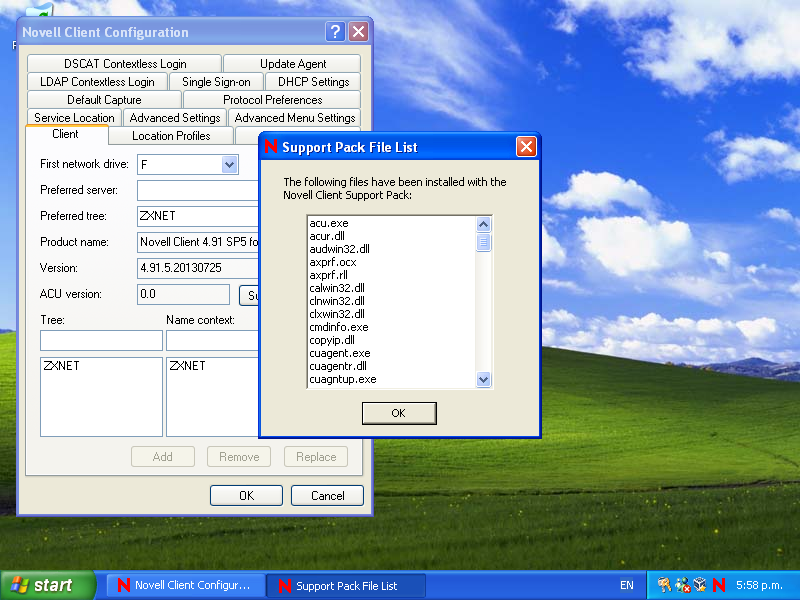Viewport: 800px width, 600px height.
Task: Open the keys icon in the system tray
Action: (x=664, y=585)
